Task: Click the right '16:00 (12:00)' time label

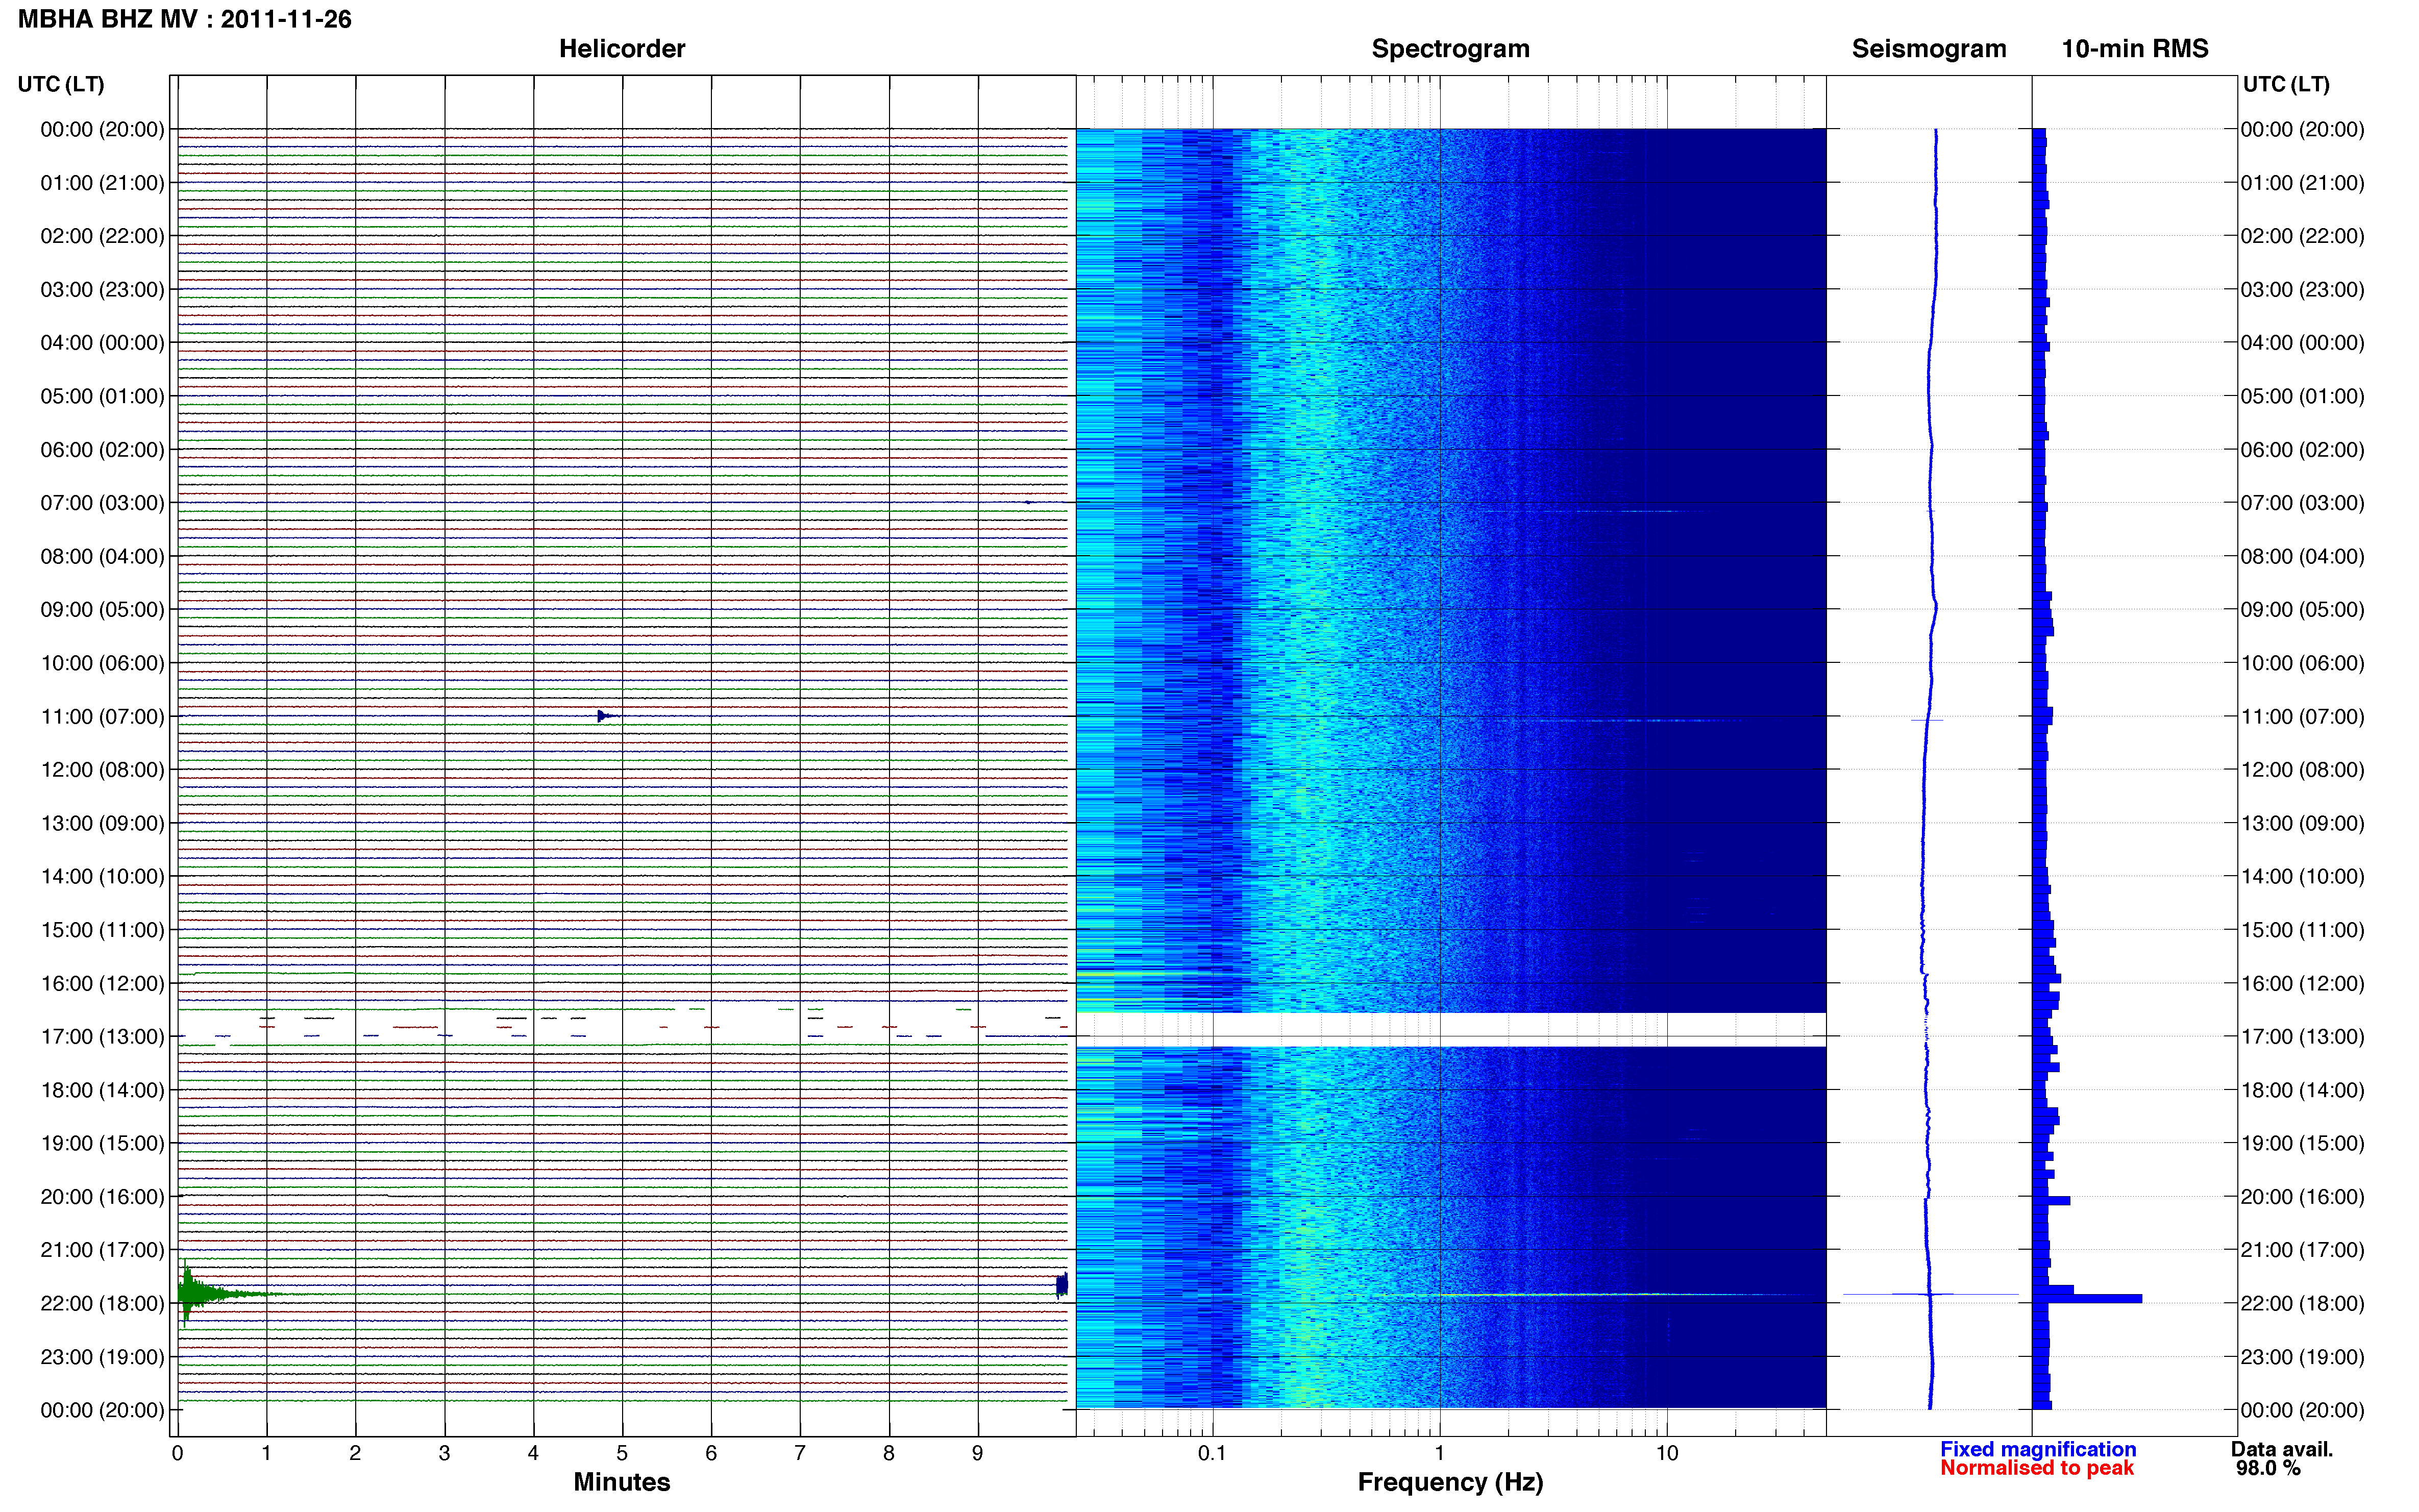Action: 2302,984
